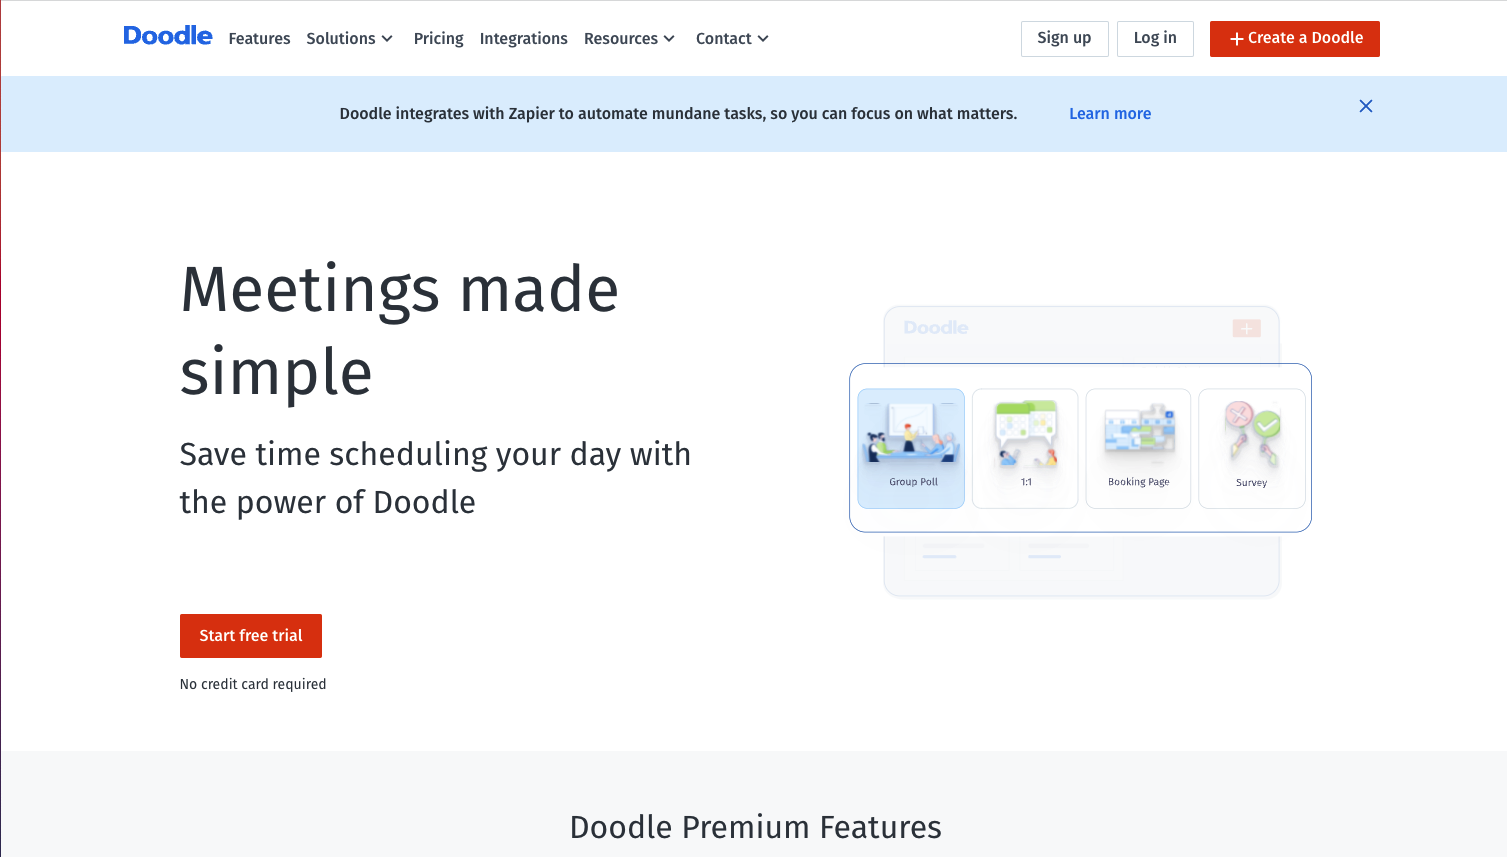The height and width of the screenshot is (857, 1507).
Task: Go to the Pricing page
Action: tap(438, 38)
